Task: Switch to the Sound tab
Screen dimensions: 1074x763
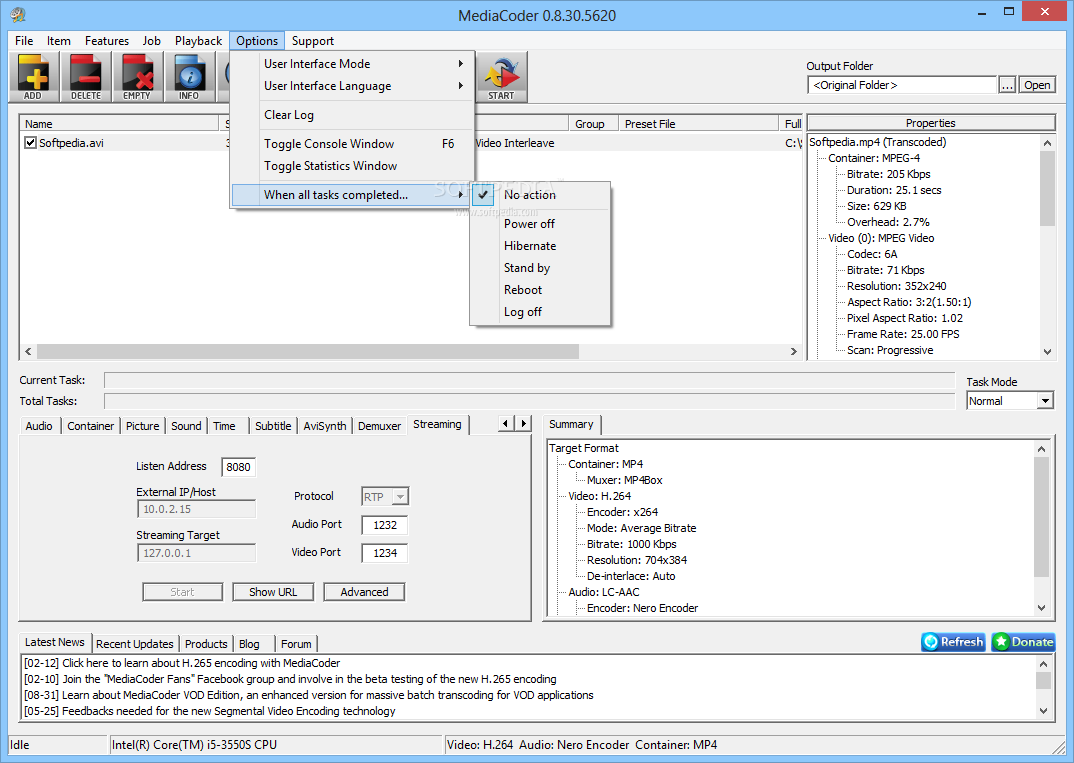Action: (186, 426)
